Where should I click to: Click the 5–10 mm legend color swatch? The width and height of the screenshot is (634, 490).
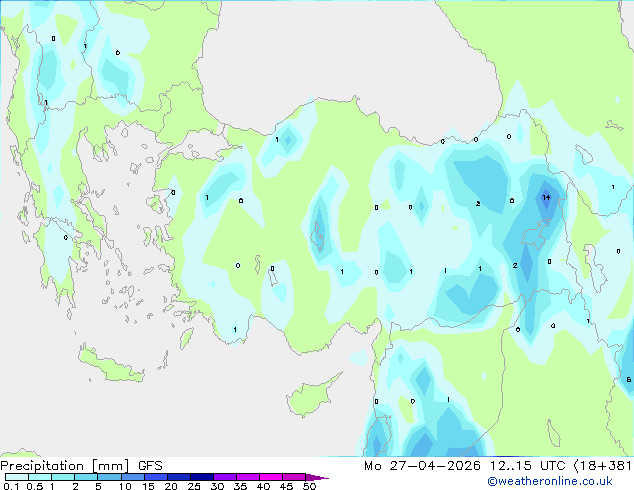click(x=109, y=477)
